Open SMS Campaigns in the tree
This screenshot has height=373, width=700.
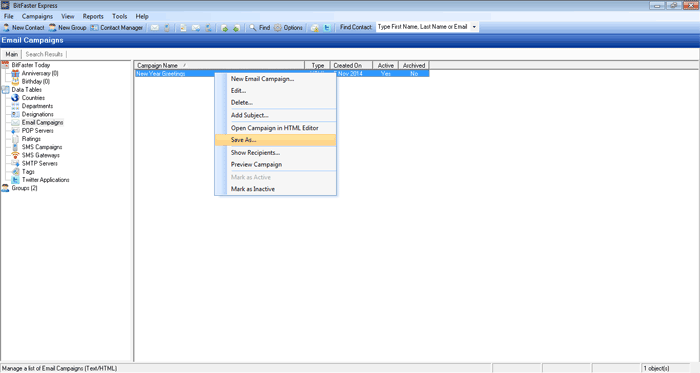(x=37, y=147)
